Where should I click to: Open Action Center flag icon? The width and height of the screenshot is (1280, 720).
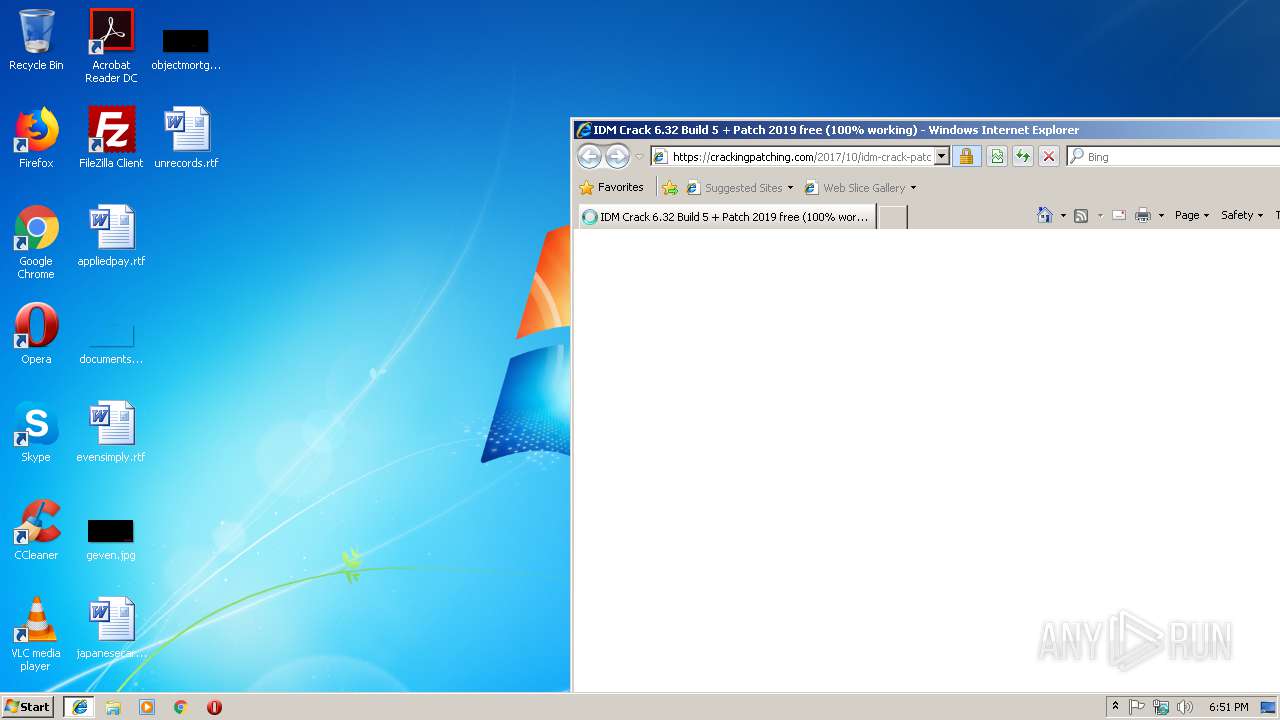tap(1137, 707)
